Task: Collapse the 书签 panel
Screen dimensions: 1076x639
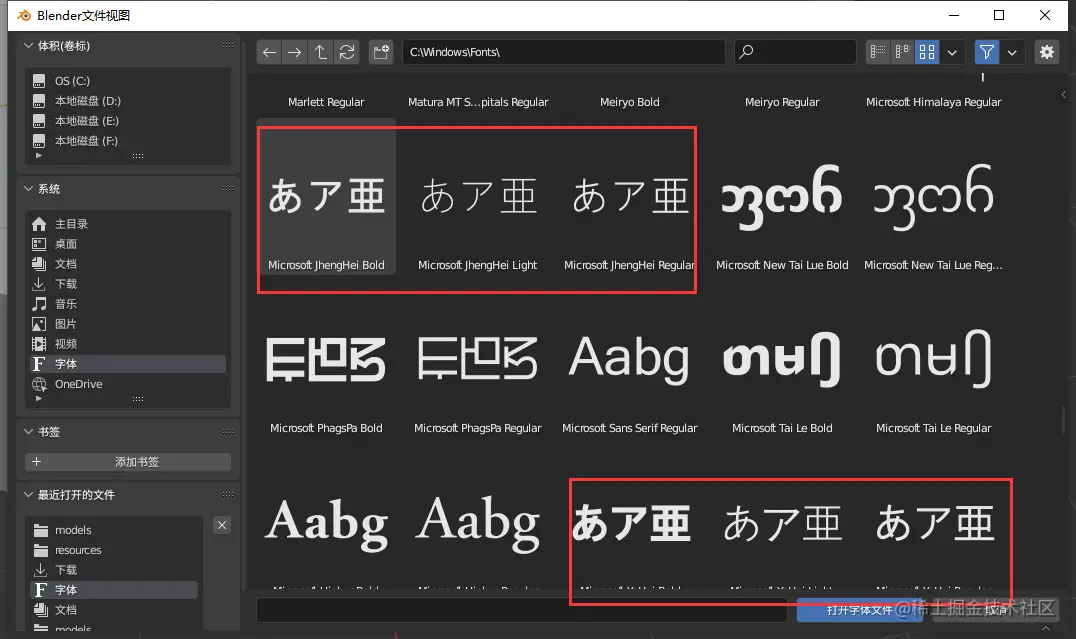Action: [28, 431]
